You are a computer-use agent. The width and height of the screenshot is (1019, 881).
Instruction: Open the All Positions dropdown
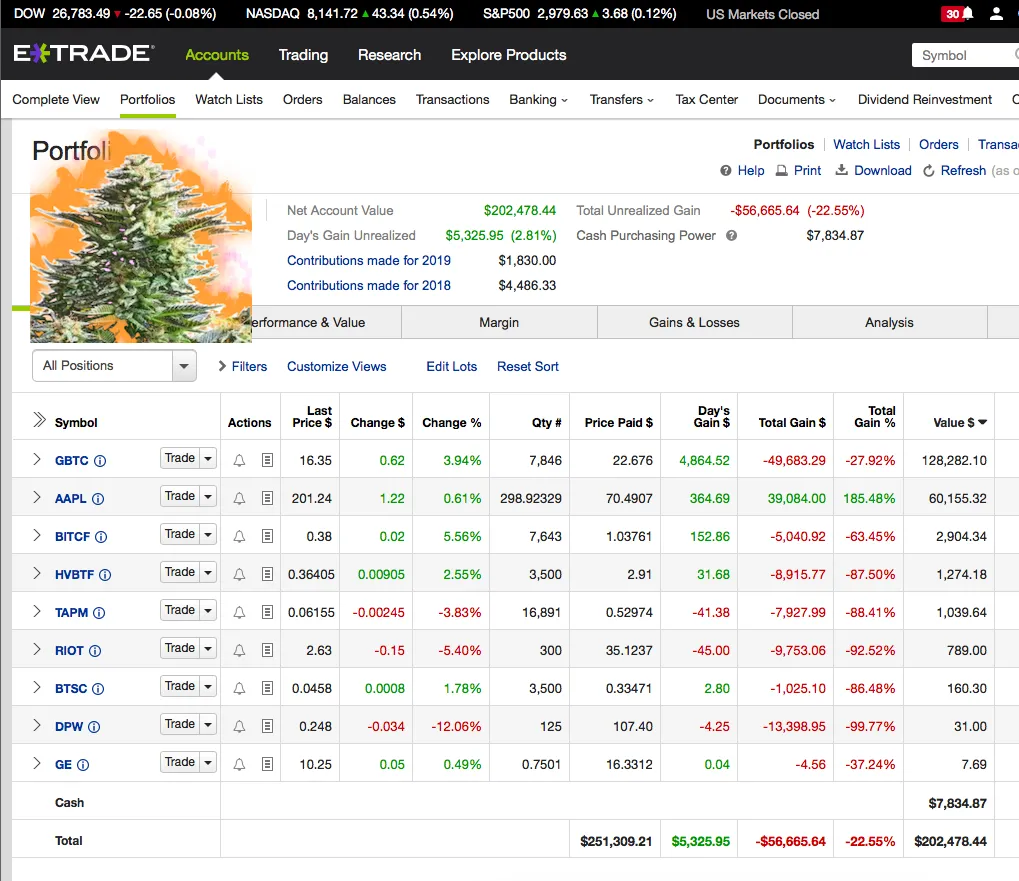(x=114, y=366)
